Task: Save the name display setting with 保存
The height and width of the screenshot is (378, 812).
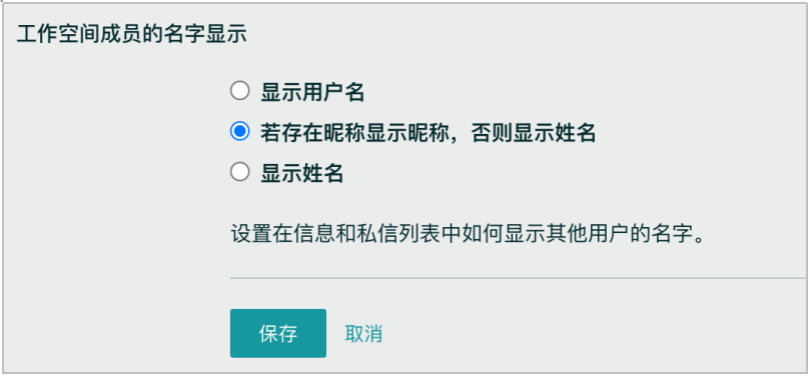Action: 278,333
